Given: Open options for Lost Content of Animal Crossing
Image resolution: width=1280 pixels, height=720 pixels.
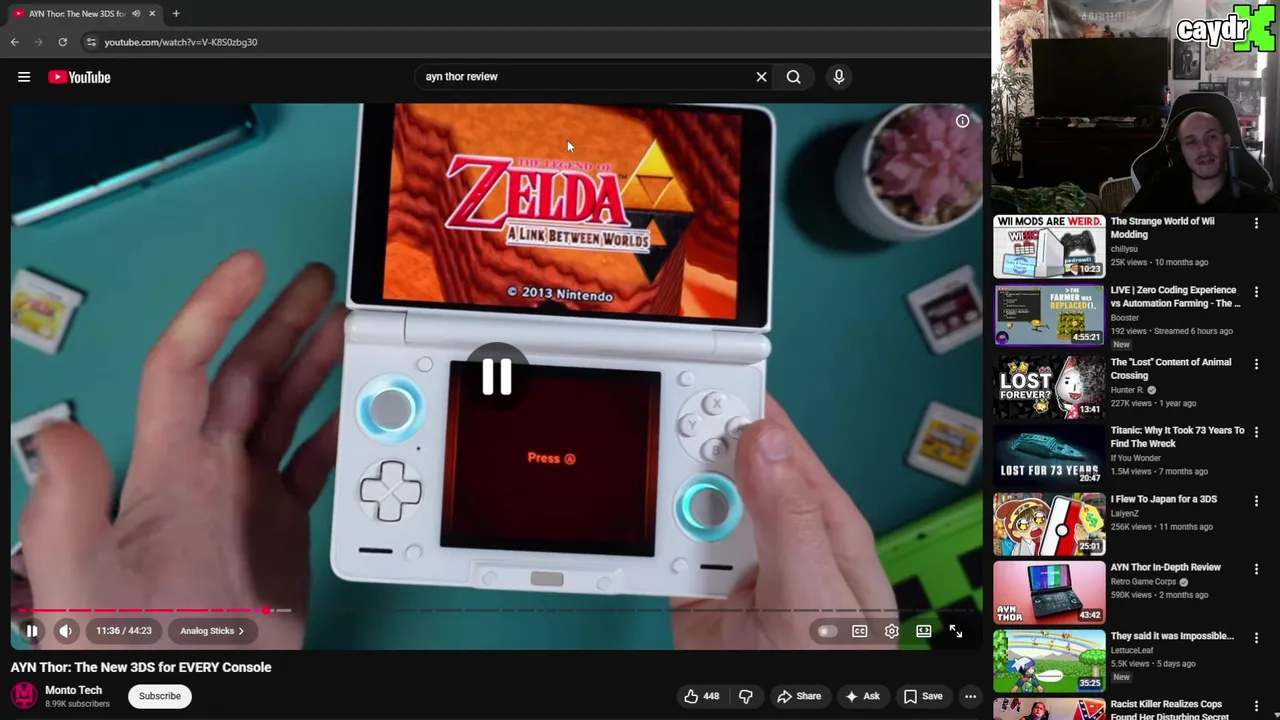Looking at the screenshot, I should pos(1256,364).
